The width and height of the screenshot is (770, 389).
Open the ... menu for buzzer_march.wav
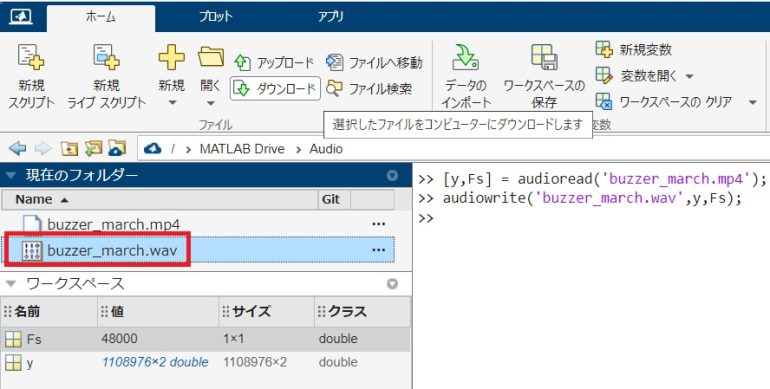pos(378,250)
